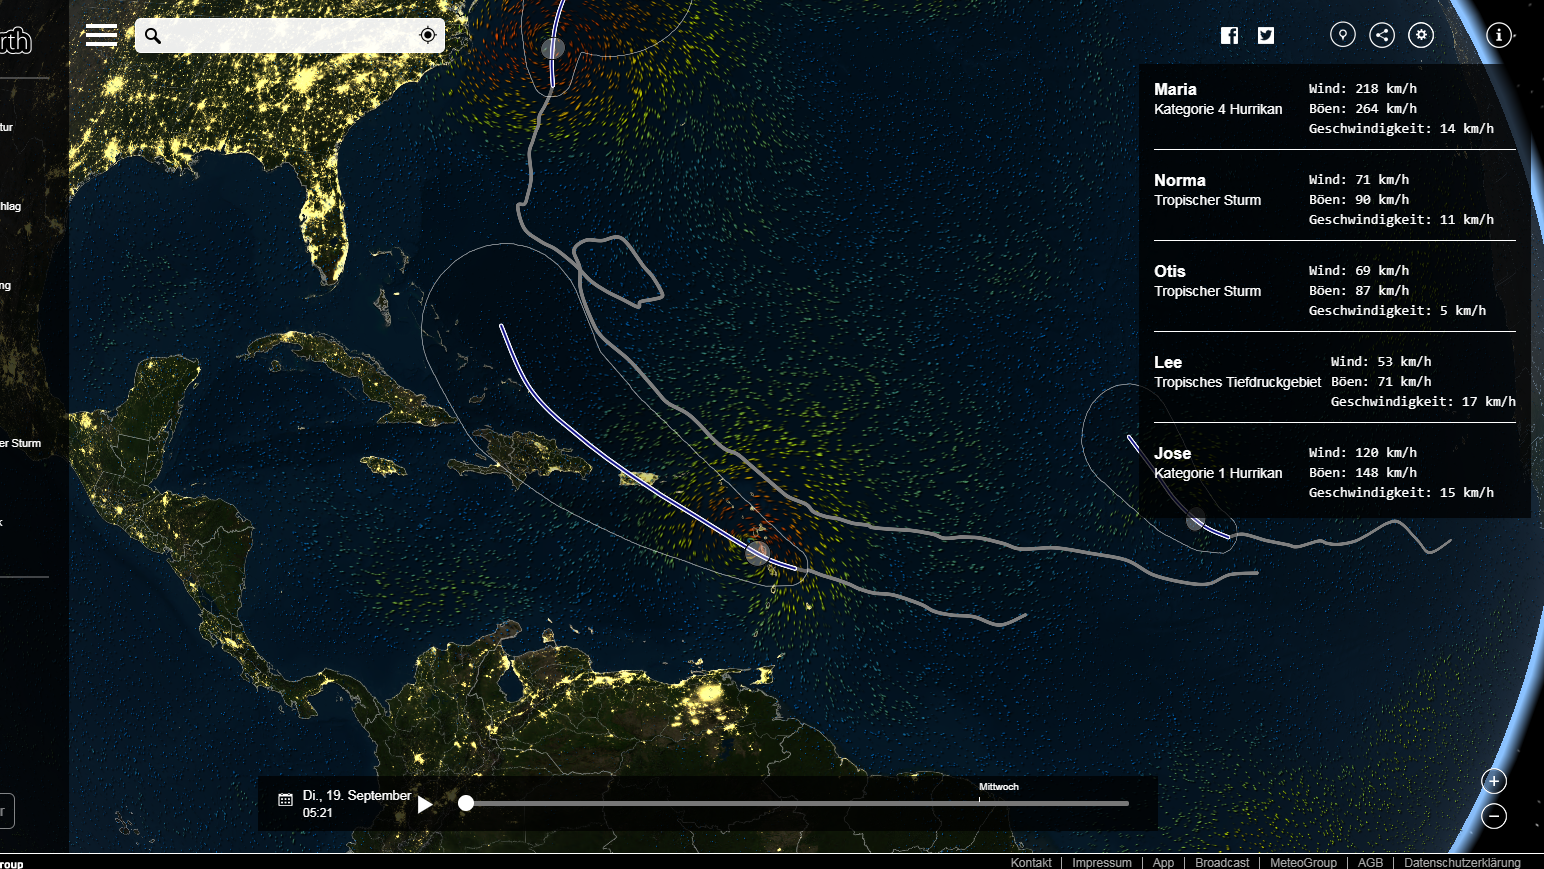
Task: Open the share options icon
Action: click(1382, 35)
